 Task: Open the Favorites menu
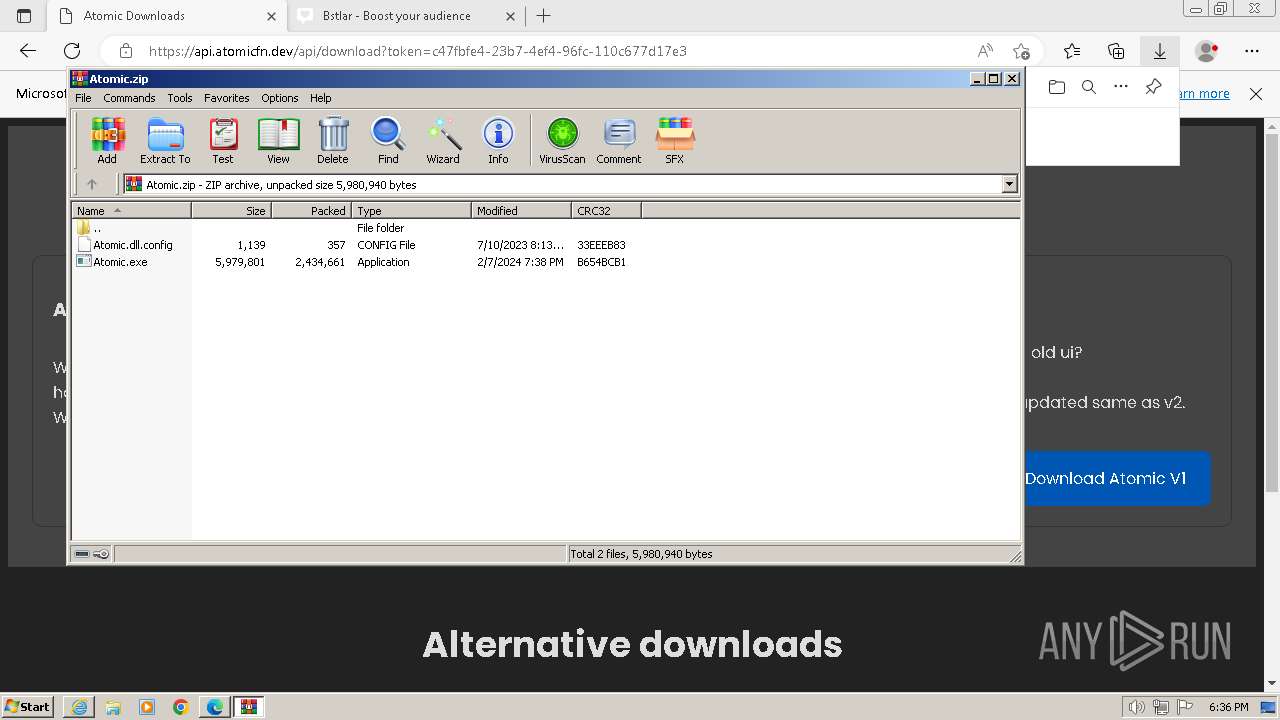(x=227, y=98)
